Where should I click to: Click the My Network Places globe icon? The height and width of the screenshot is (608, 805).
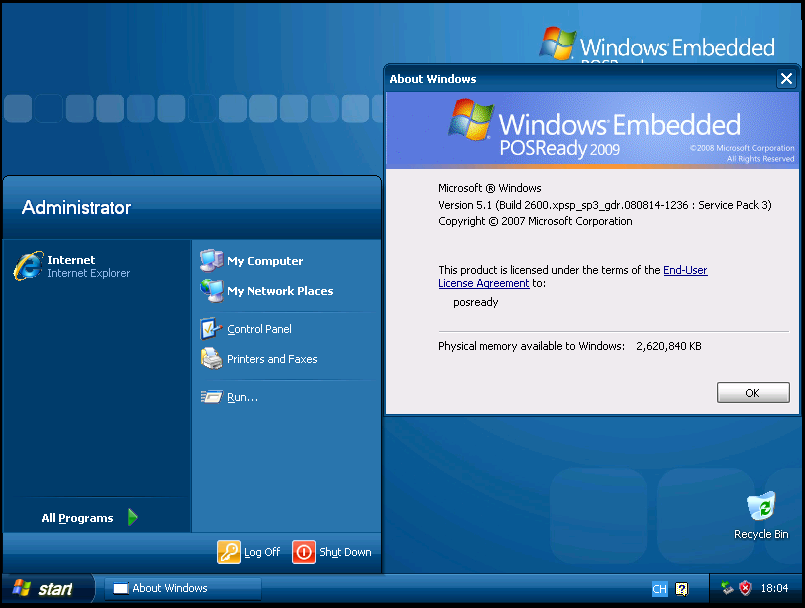pos(211,291)
